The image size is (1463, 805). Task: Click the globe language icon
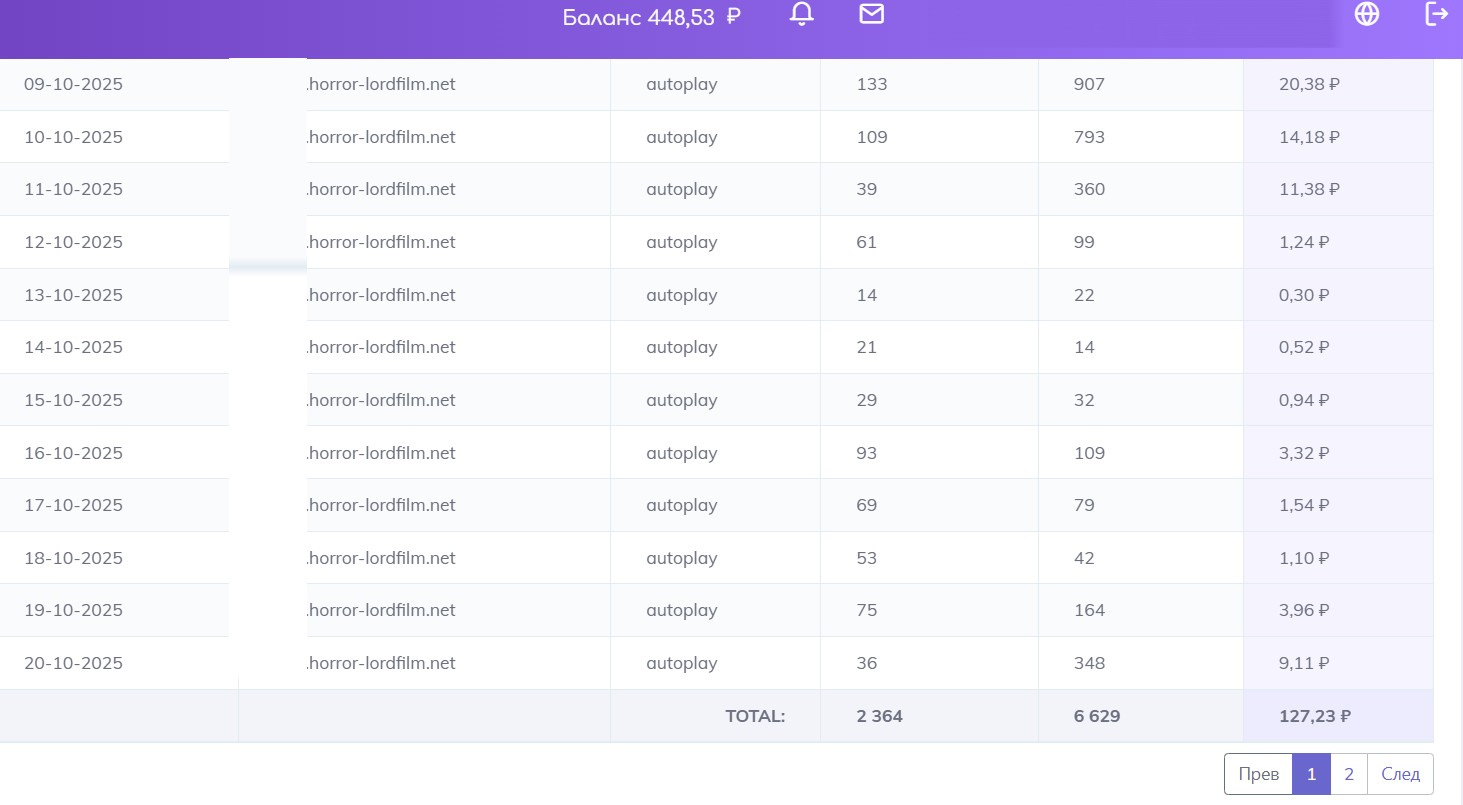(1366, 14)
